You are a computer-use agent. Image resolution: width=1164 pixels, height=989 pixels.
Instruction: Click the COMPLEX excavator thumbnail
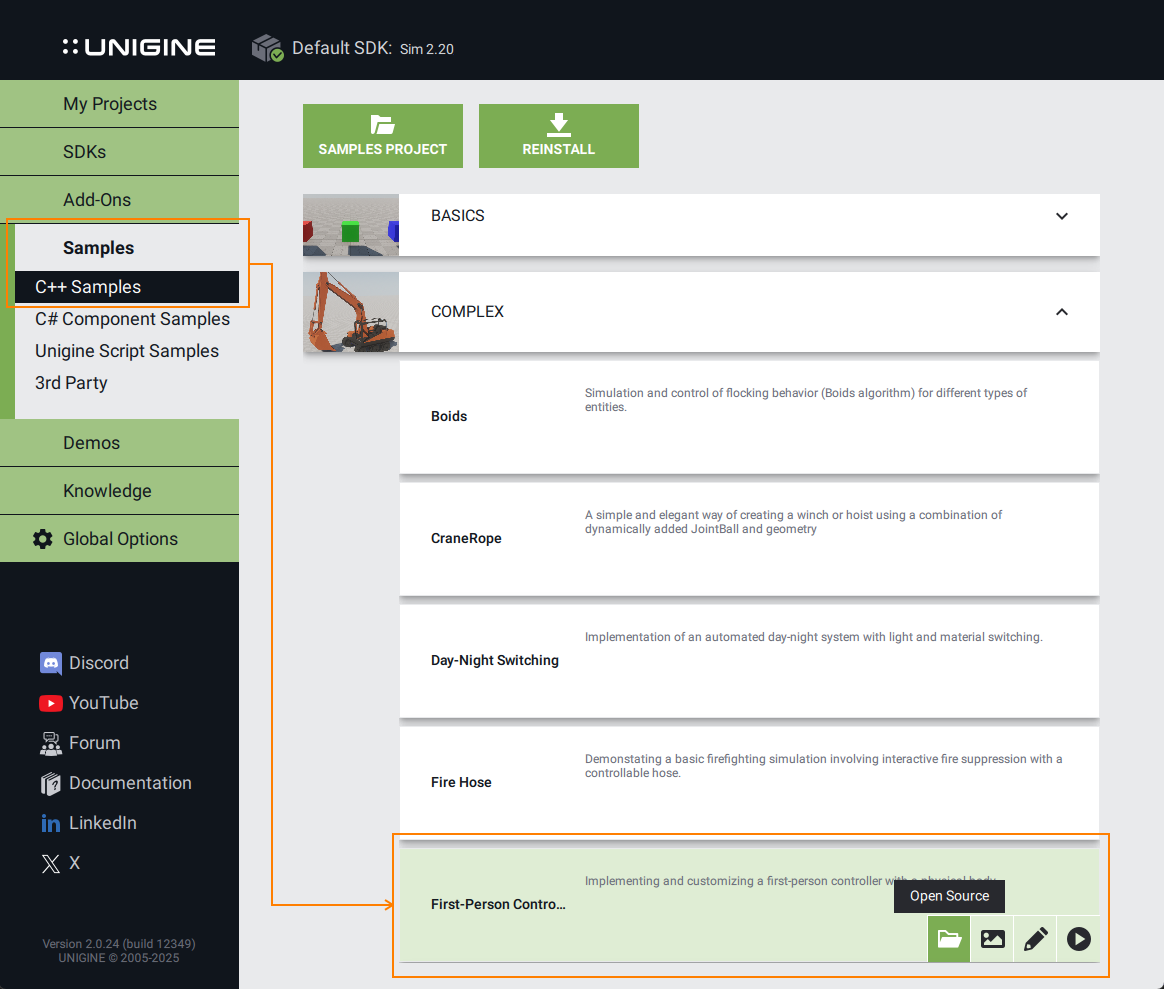click(x=350, y=312)
